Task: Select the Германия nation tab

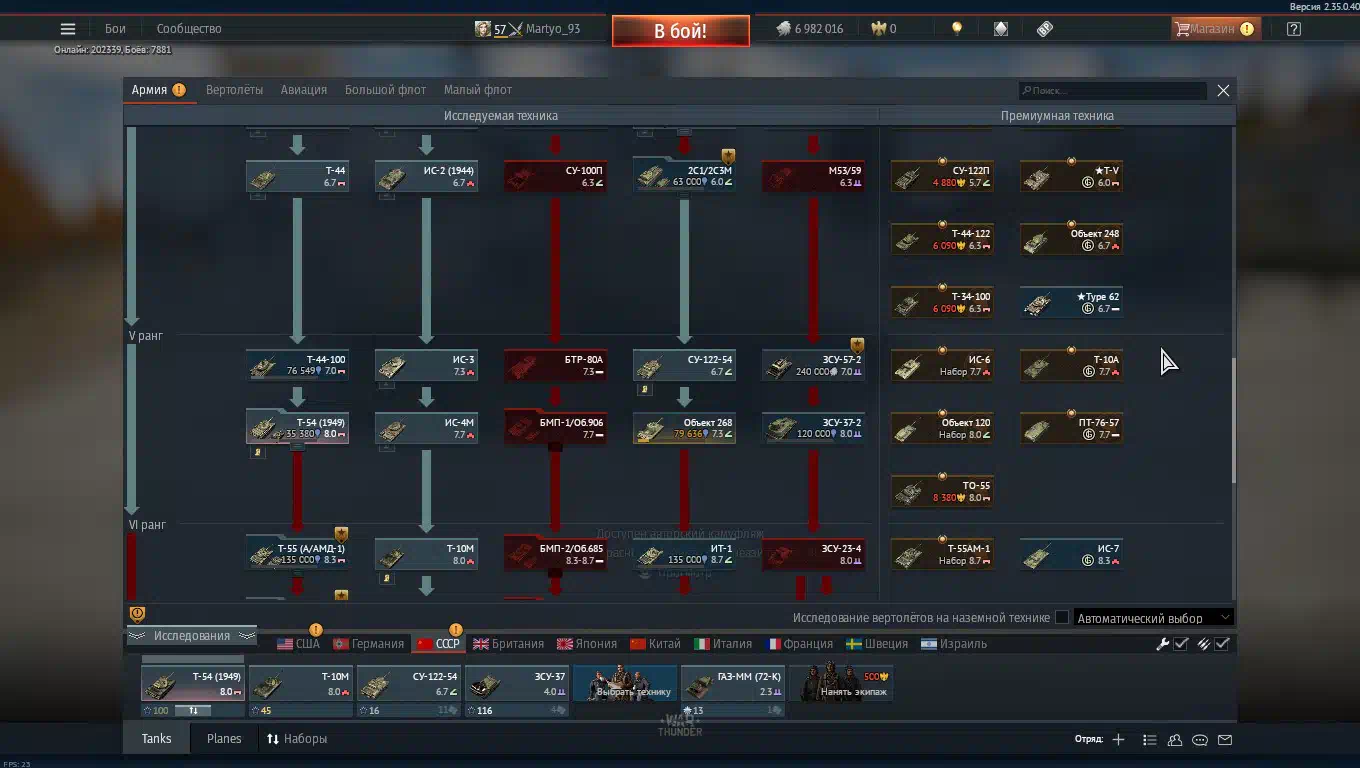Action: (x=369, y=644)
